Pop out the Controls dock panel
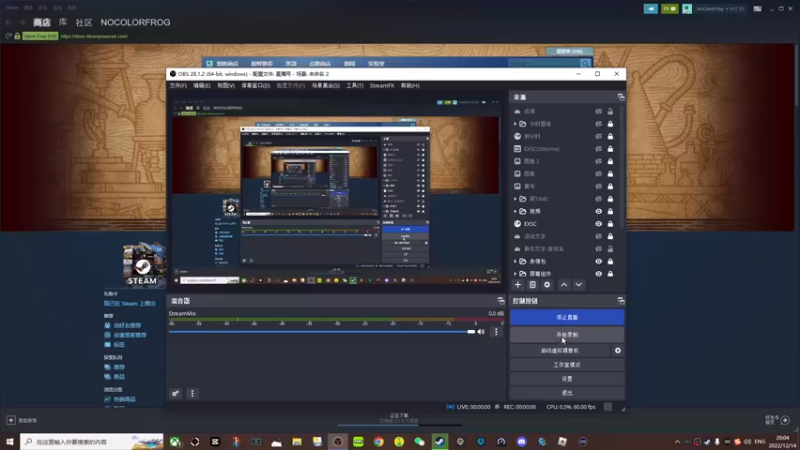The image size is (800, 450). 620,301
